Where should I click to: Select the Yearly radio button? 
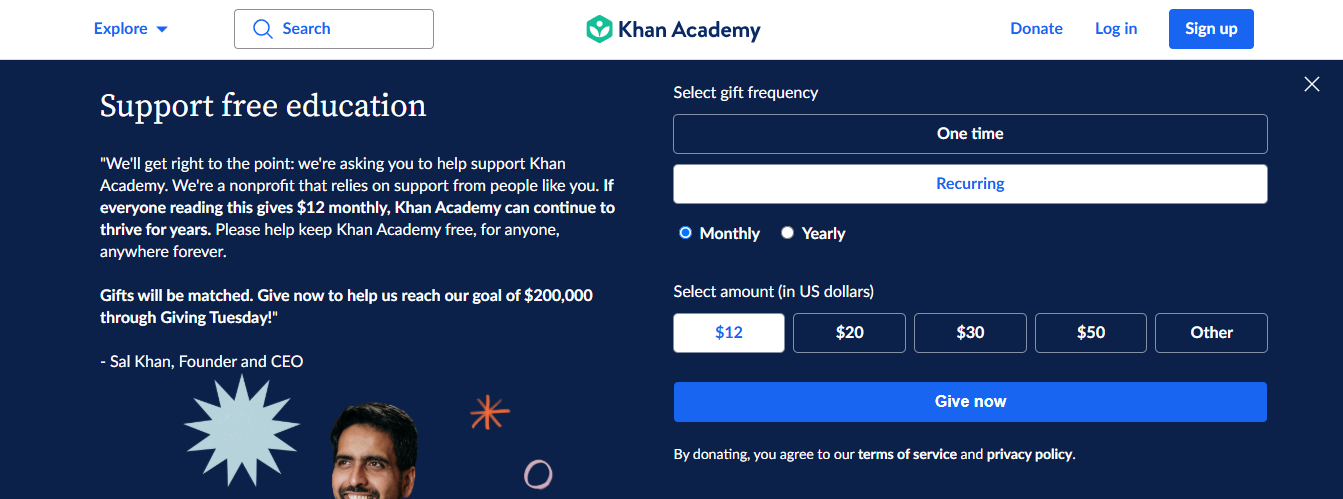click(x=787, y=233)
